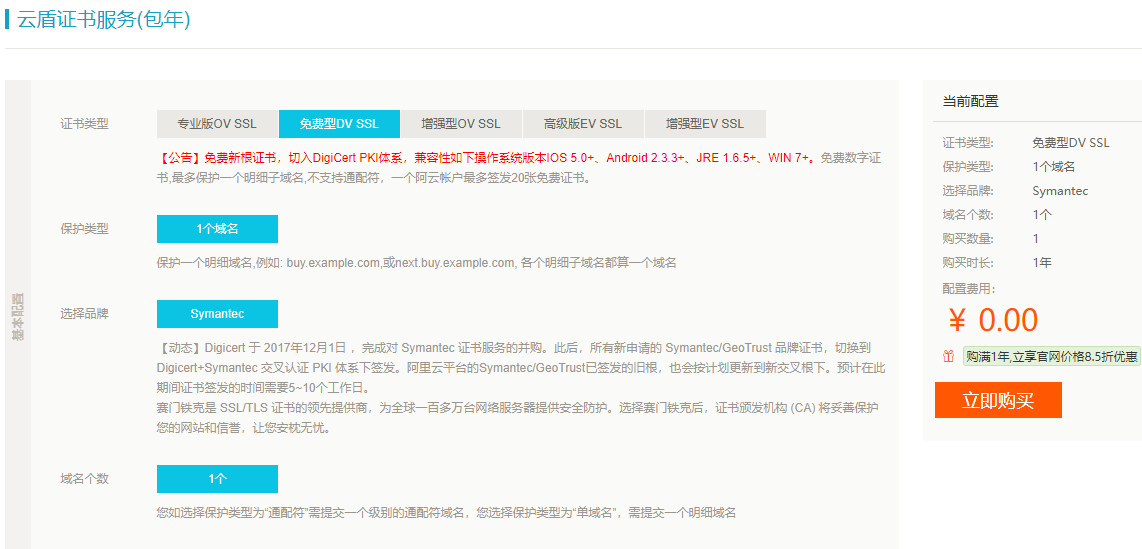
Task: Select the 专业版OV SSL certificate type
Action: pos(217,124)
